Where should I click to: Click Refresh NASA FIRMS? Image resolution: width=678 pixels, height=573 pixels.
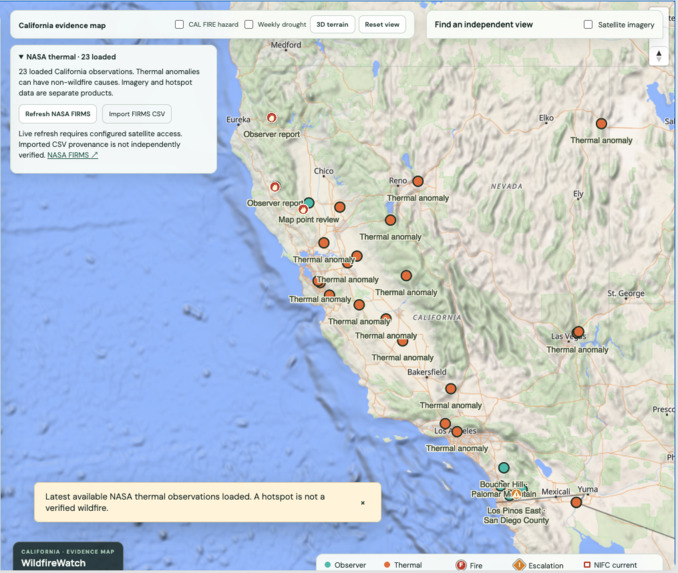pos(58,114)
